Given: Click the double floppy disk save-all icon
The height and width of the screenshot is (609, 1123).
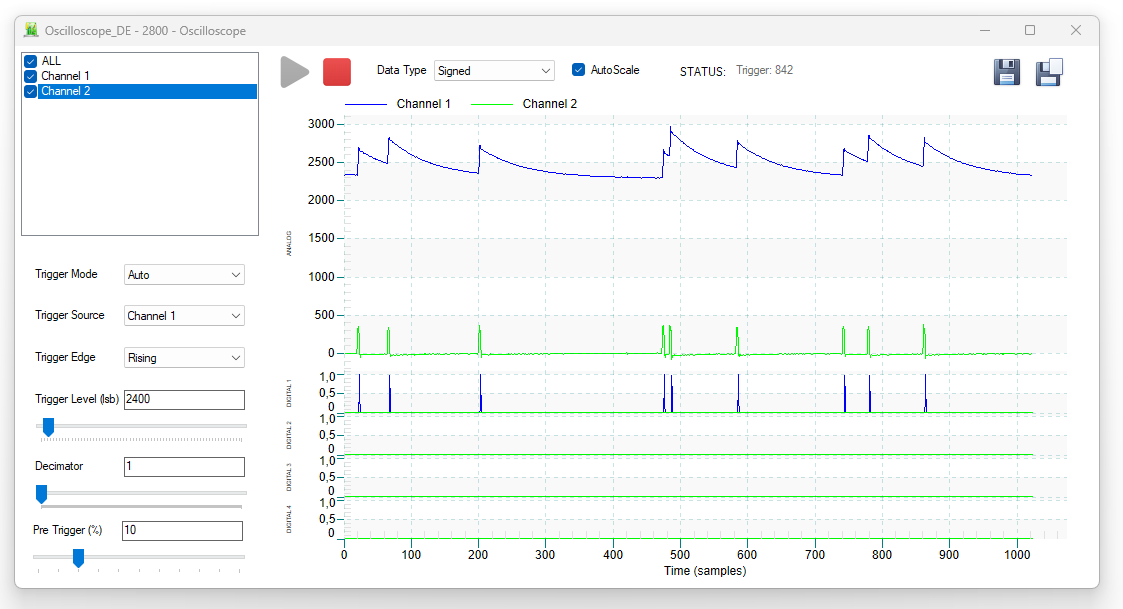Looking at the screenshot, I should click(x=1049, y=72).
